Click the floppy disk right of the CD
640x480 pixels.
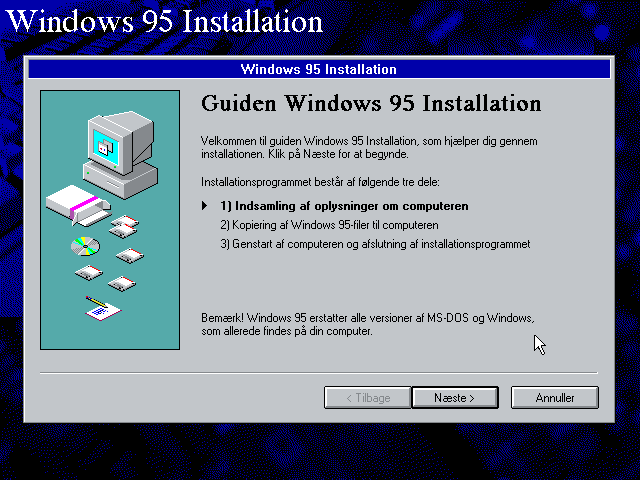[130, 256]
